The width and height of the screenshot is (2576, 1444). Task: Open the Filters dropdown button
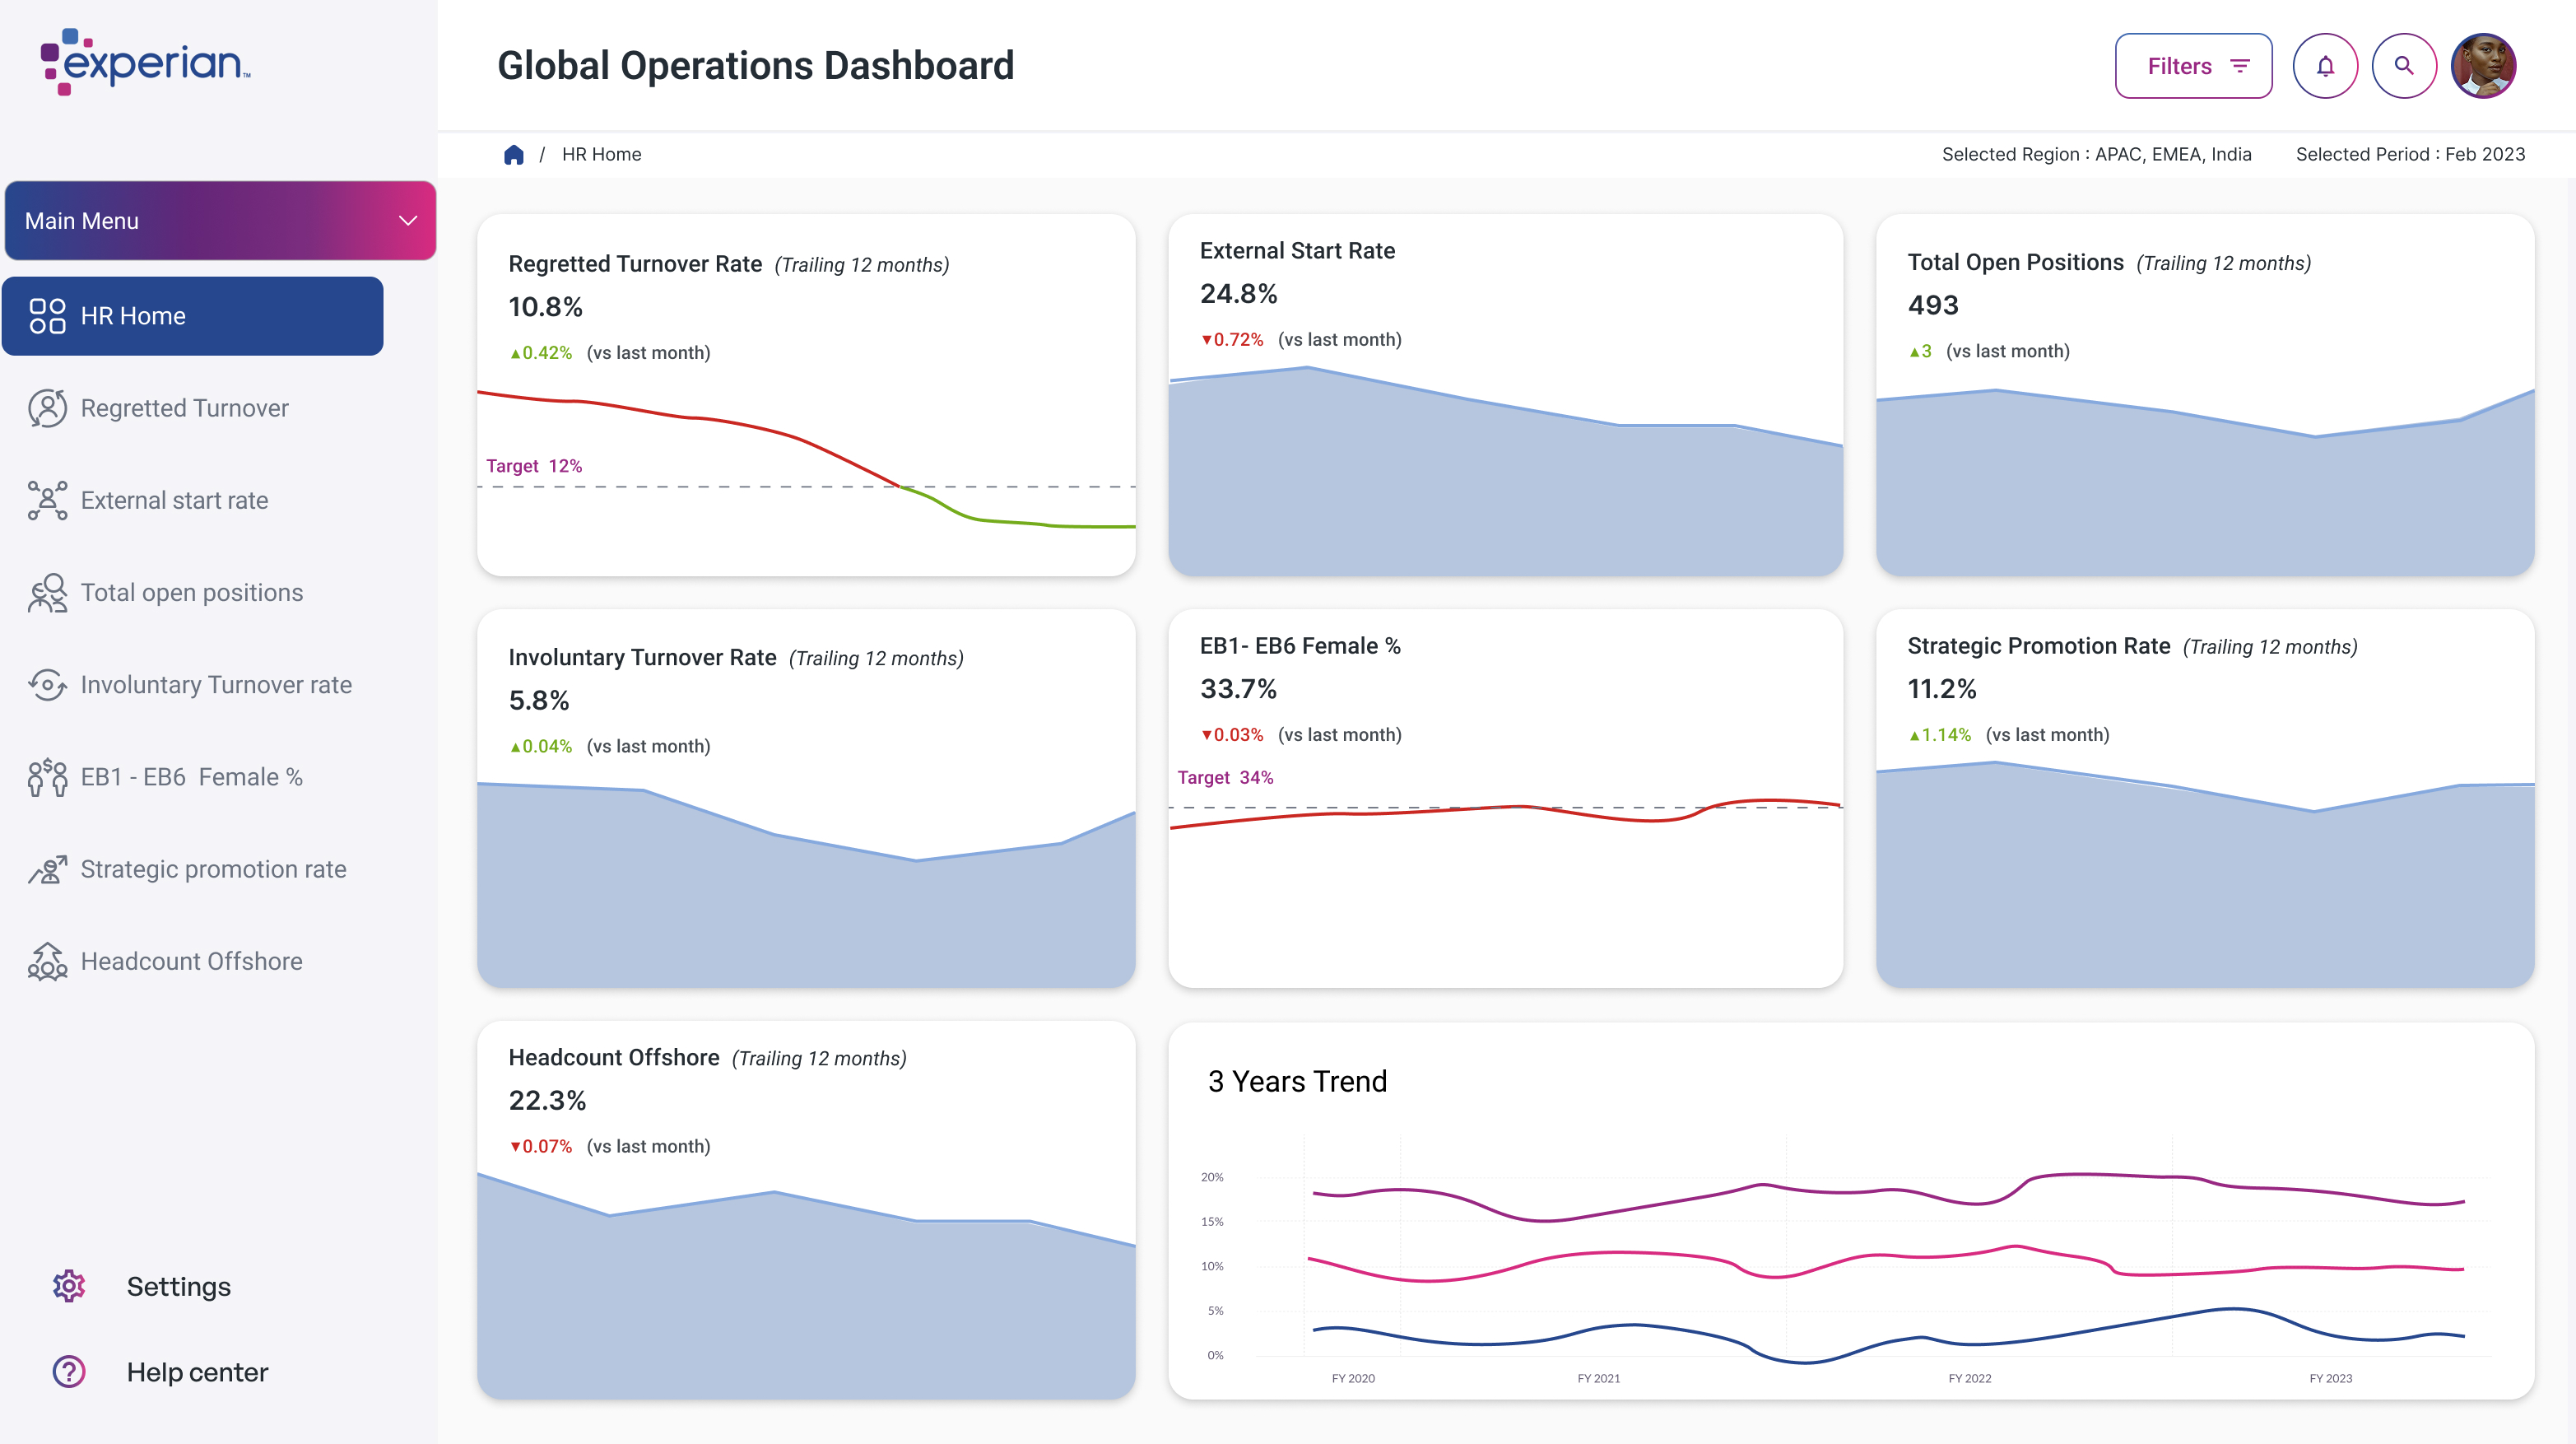(x=2193, y=66)
